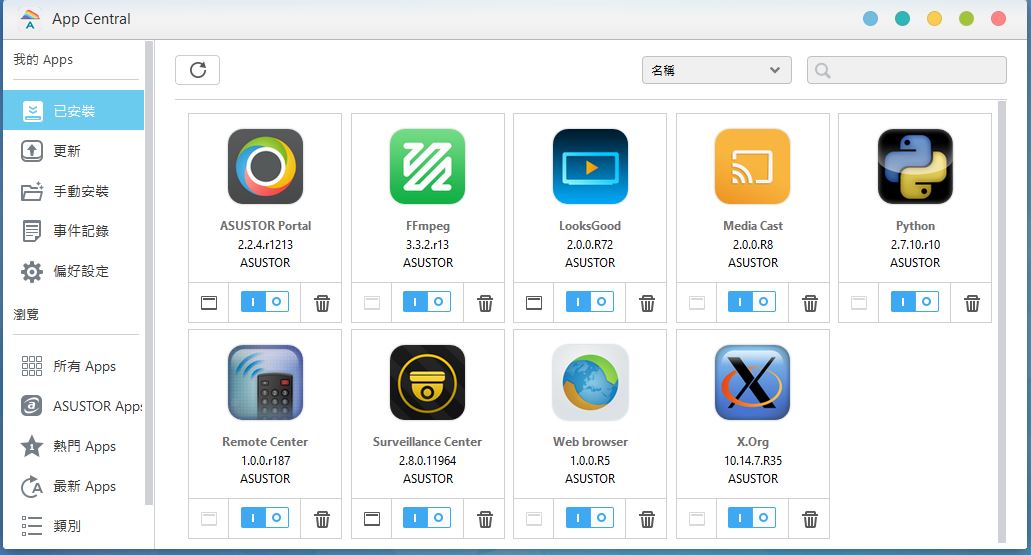Viewport: 1031px width, 555px height.
Task: Open 偏好設定 preferences item
Action: point(74,271)
